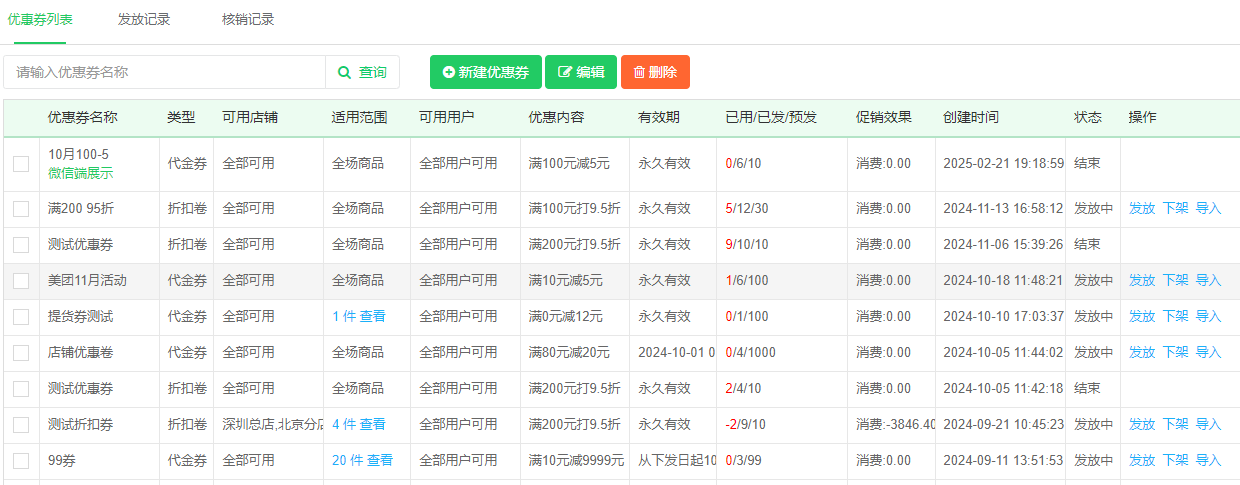Switch to the 优惠券列表 tab

40,19
